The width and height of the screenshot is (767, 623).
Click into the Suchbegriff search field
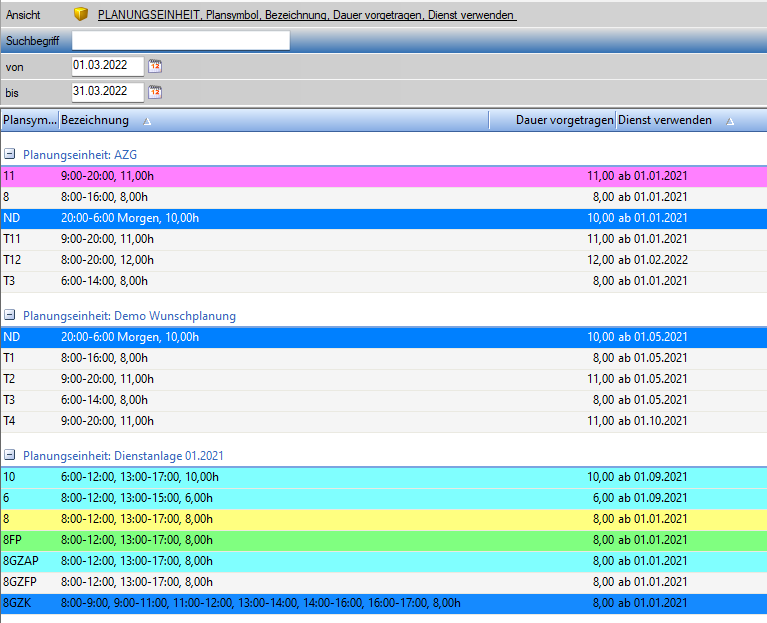pyautogui.click(x=180, y=41)
